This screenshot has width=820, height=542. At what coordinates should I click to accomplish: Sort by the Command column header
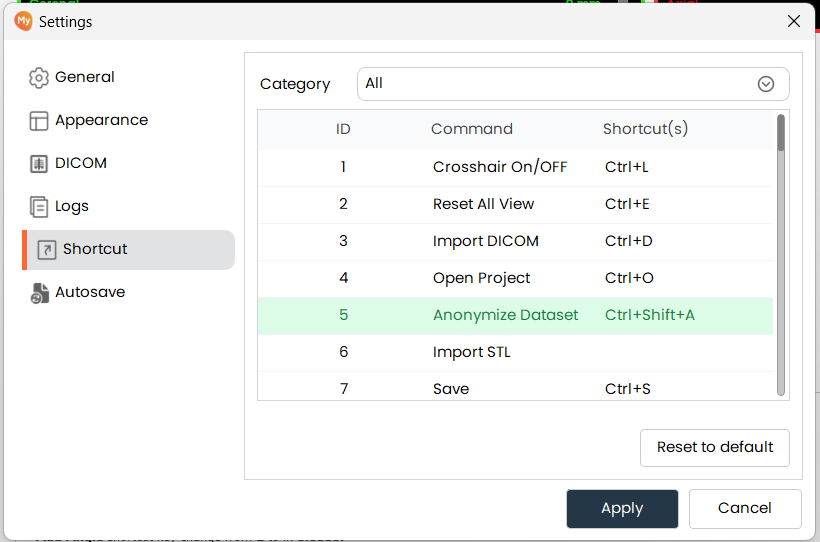471,129
